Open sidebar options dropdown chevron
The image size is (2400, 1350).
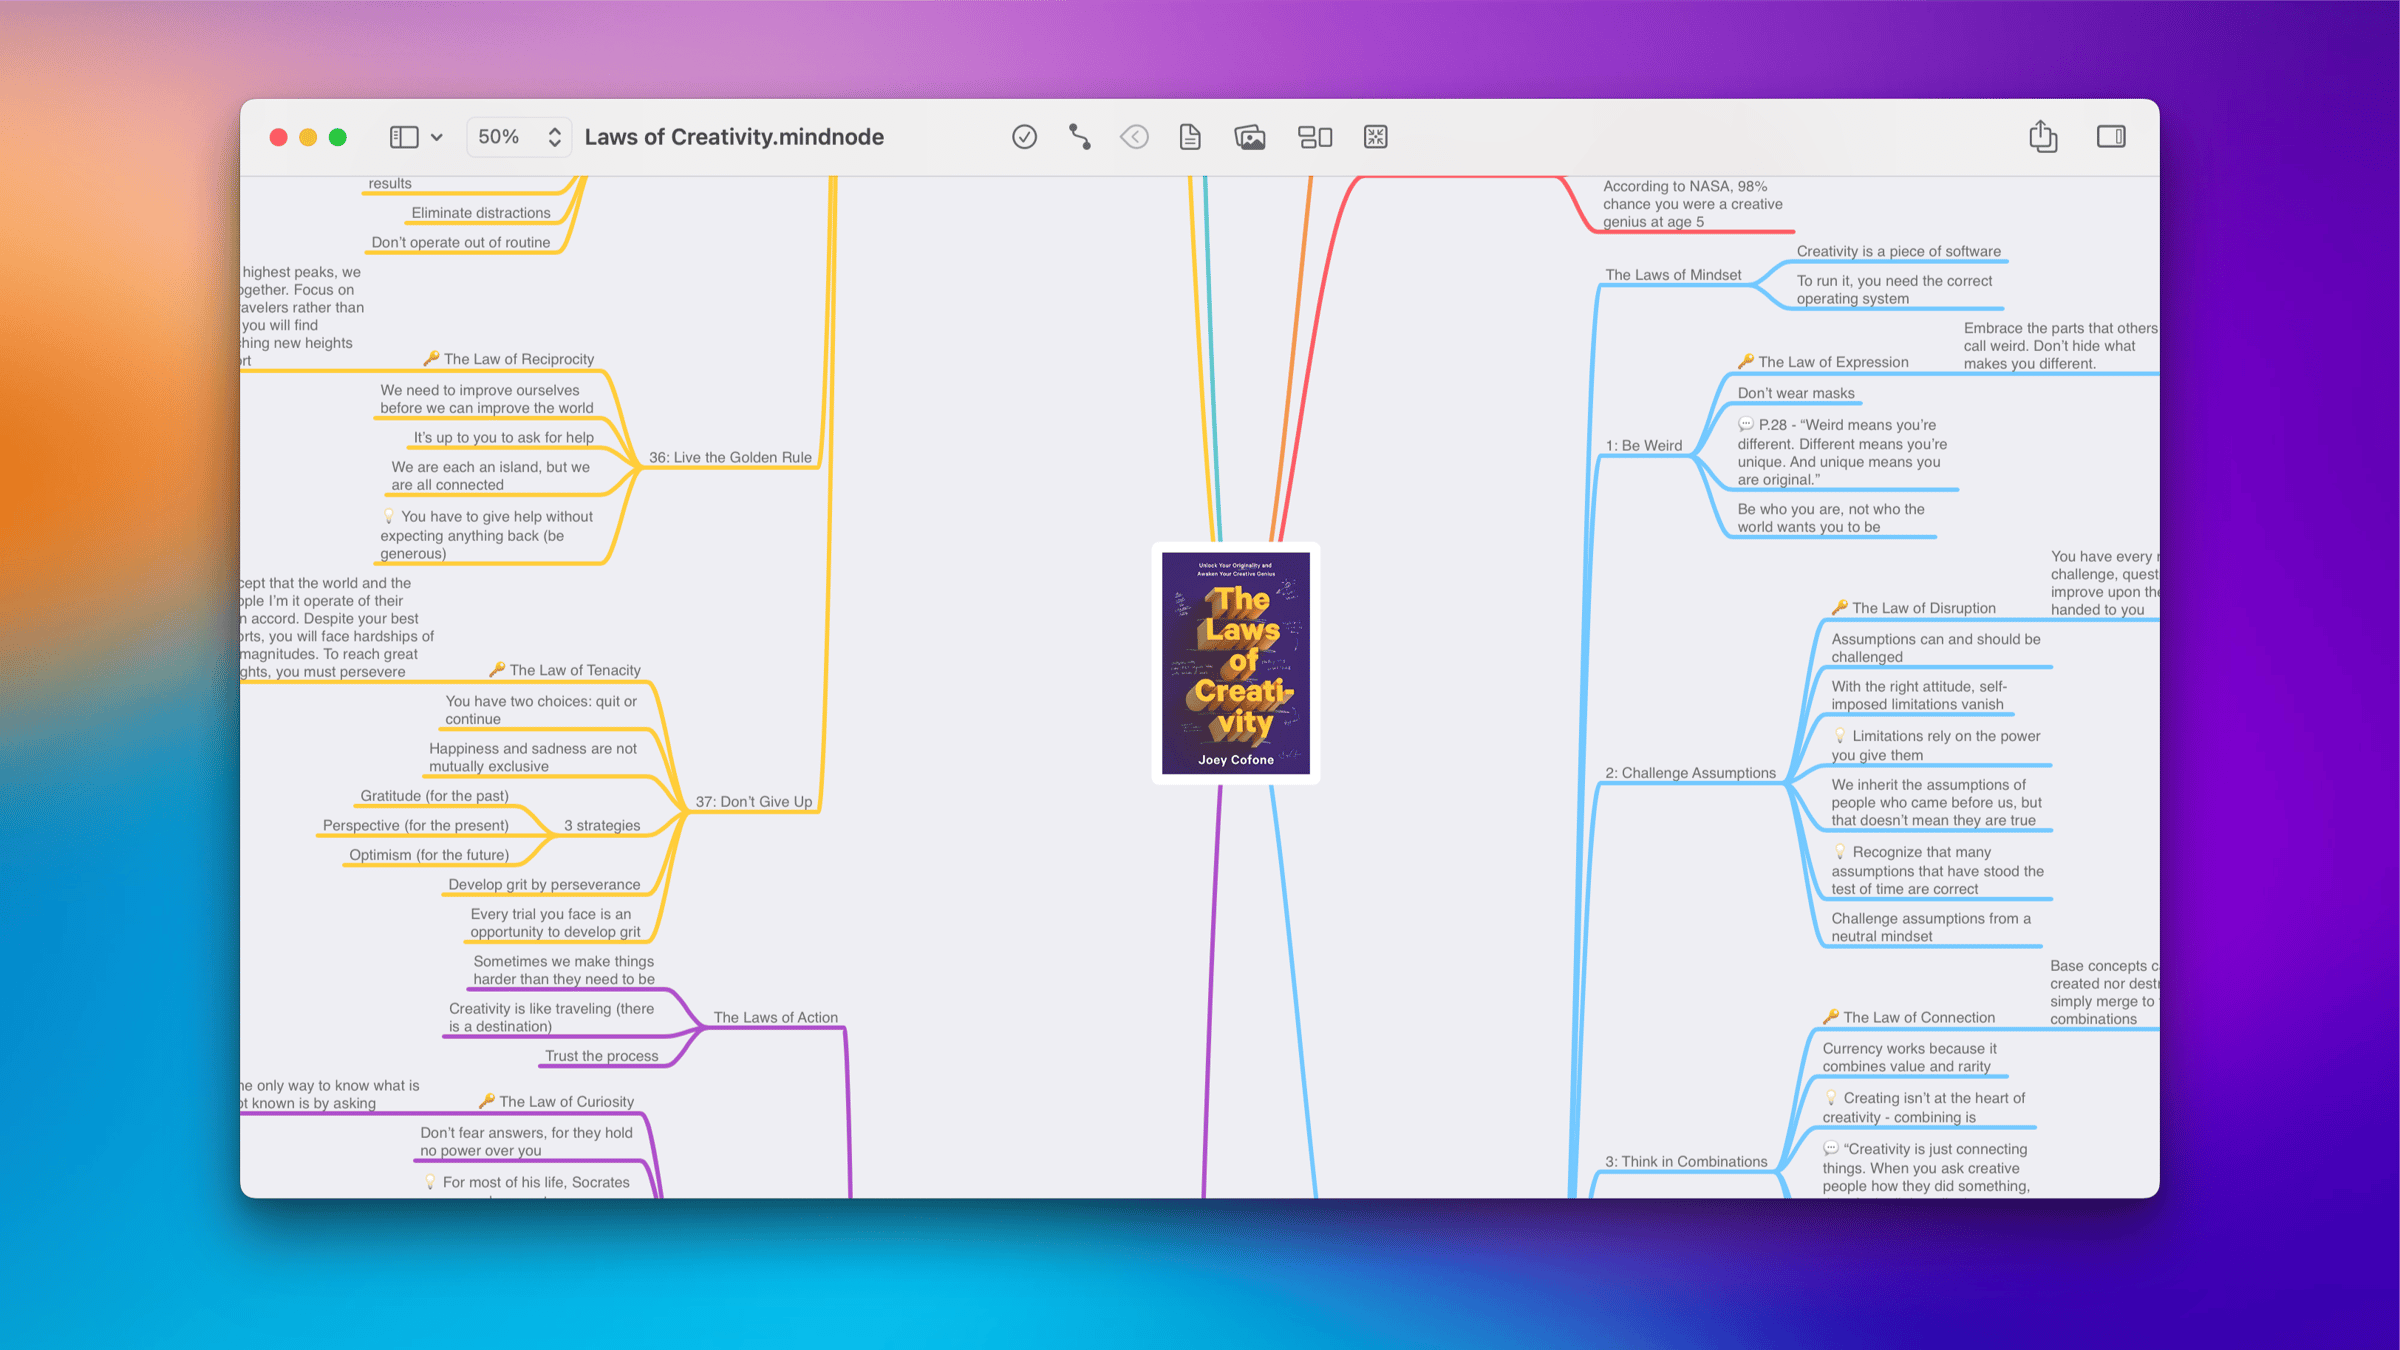[437, 137]
